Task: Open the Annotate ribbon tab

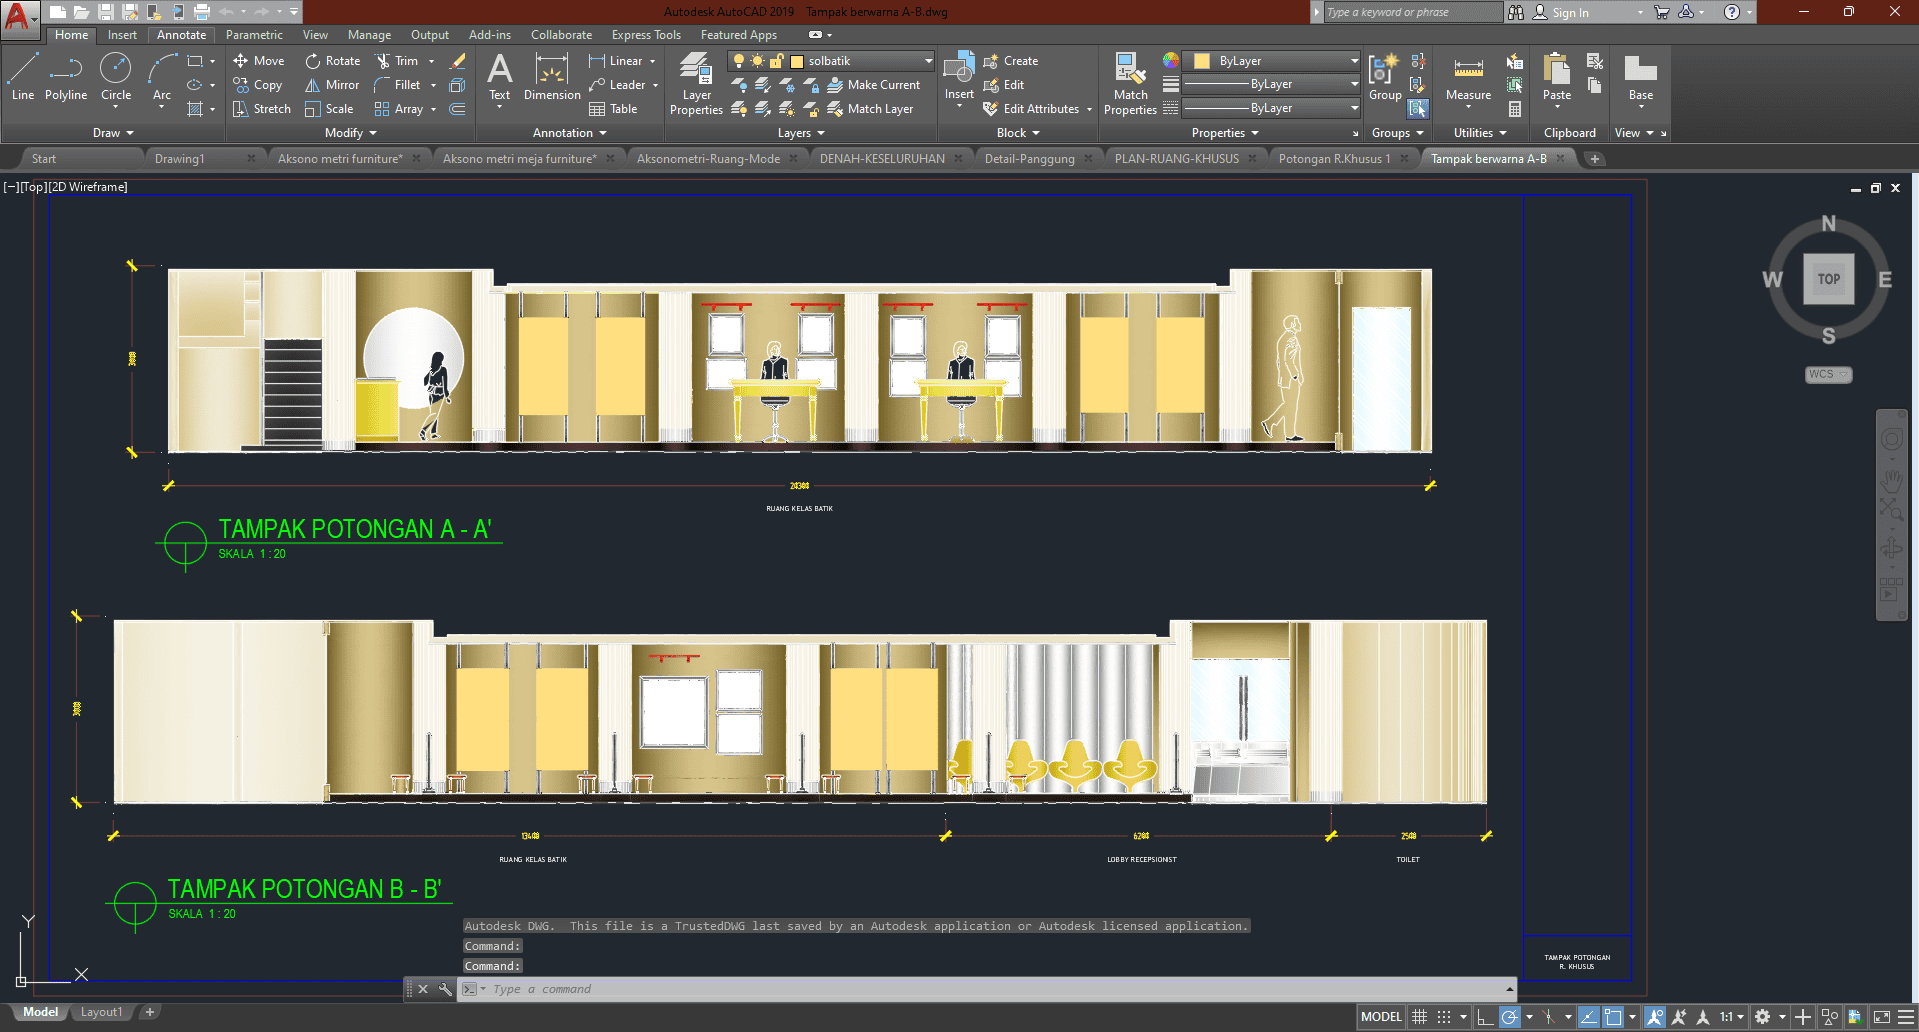Action: [x=181, y=35]
